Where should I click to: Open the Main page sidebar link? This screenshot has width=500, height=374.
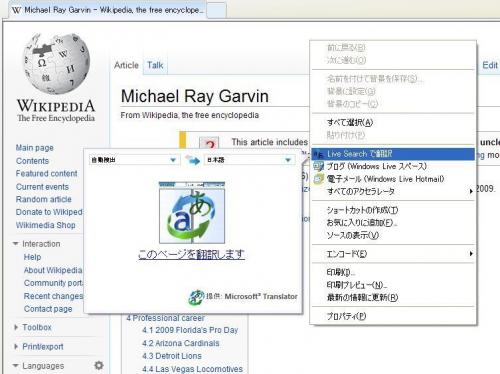pos(35,148)
